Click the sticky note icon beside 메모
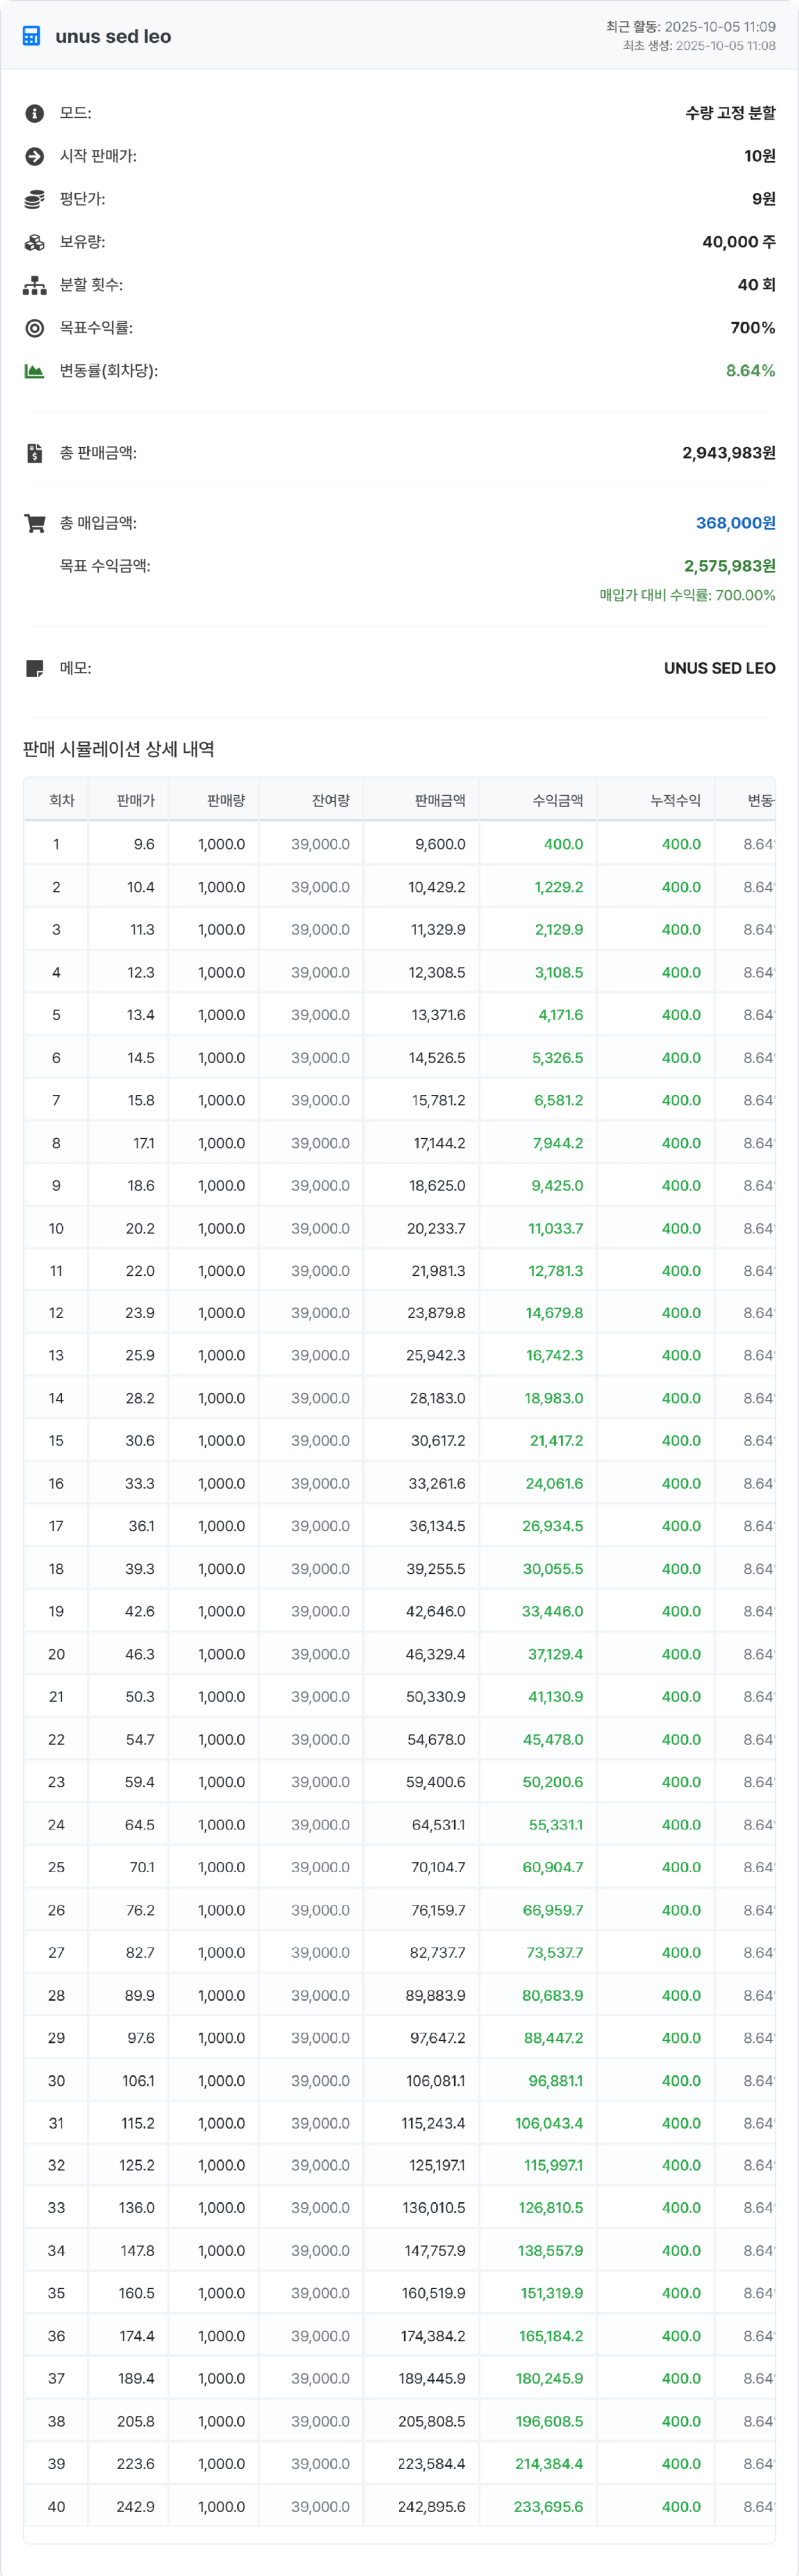Viewport: 799px width, 2576px height. coord(35,669)
